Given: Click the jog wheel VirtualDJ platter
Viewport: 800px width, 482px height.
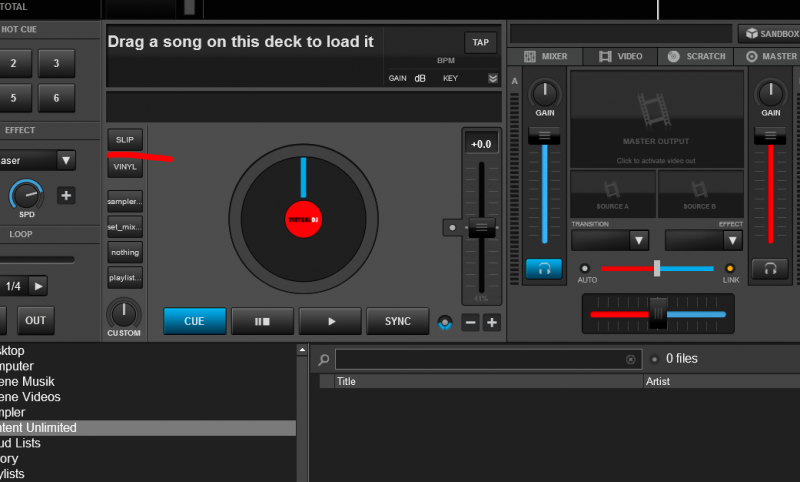Looking at the screenshot, I should click(x=304, y=219).
